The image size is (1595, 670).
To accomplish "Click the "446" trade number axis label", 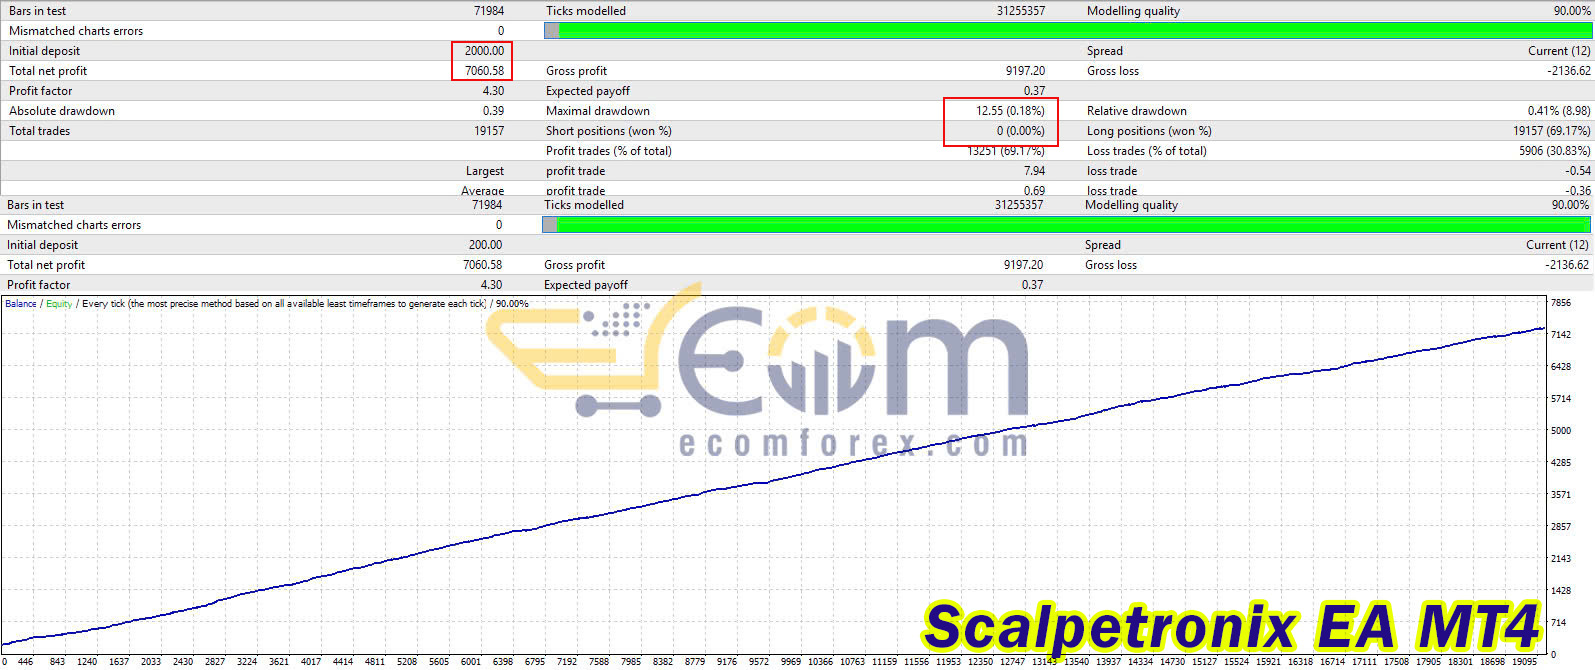I will click(25, 662).
